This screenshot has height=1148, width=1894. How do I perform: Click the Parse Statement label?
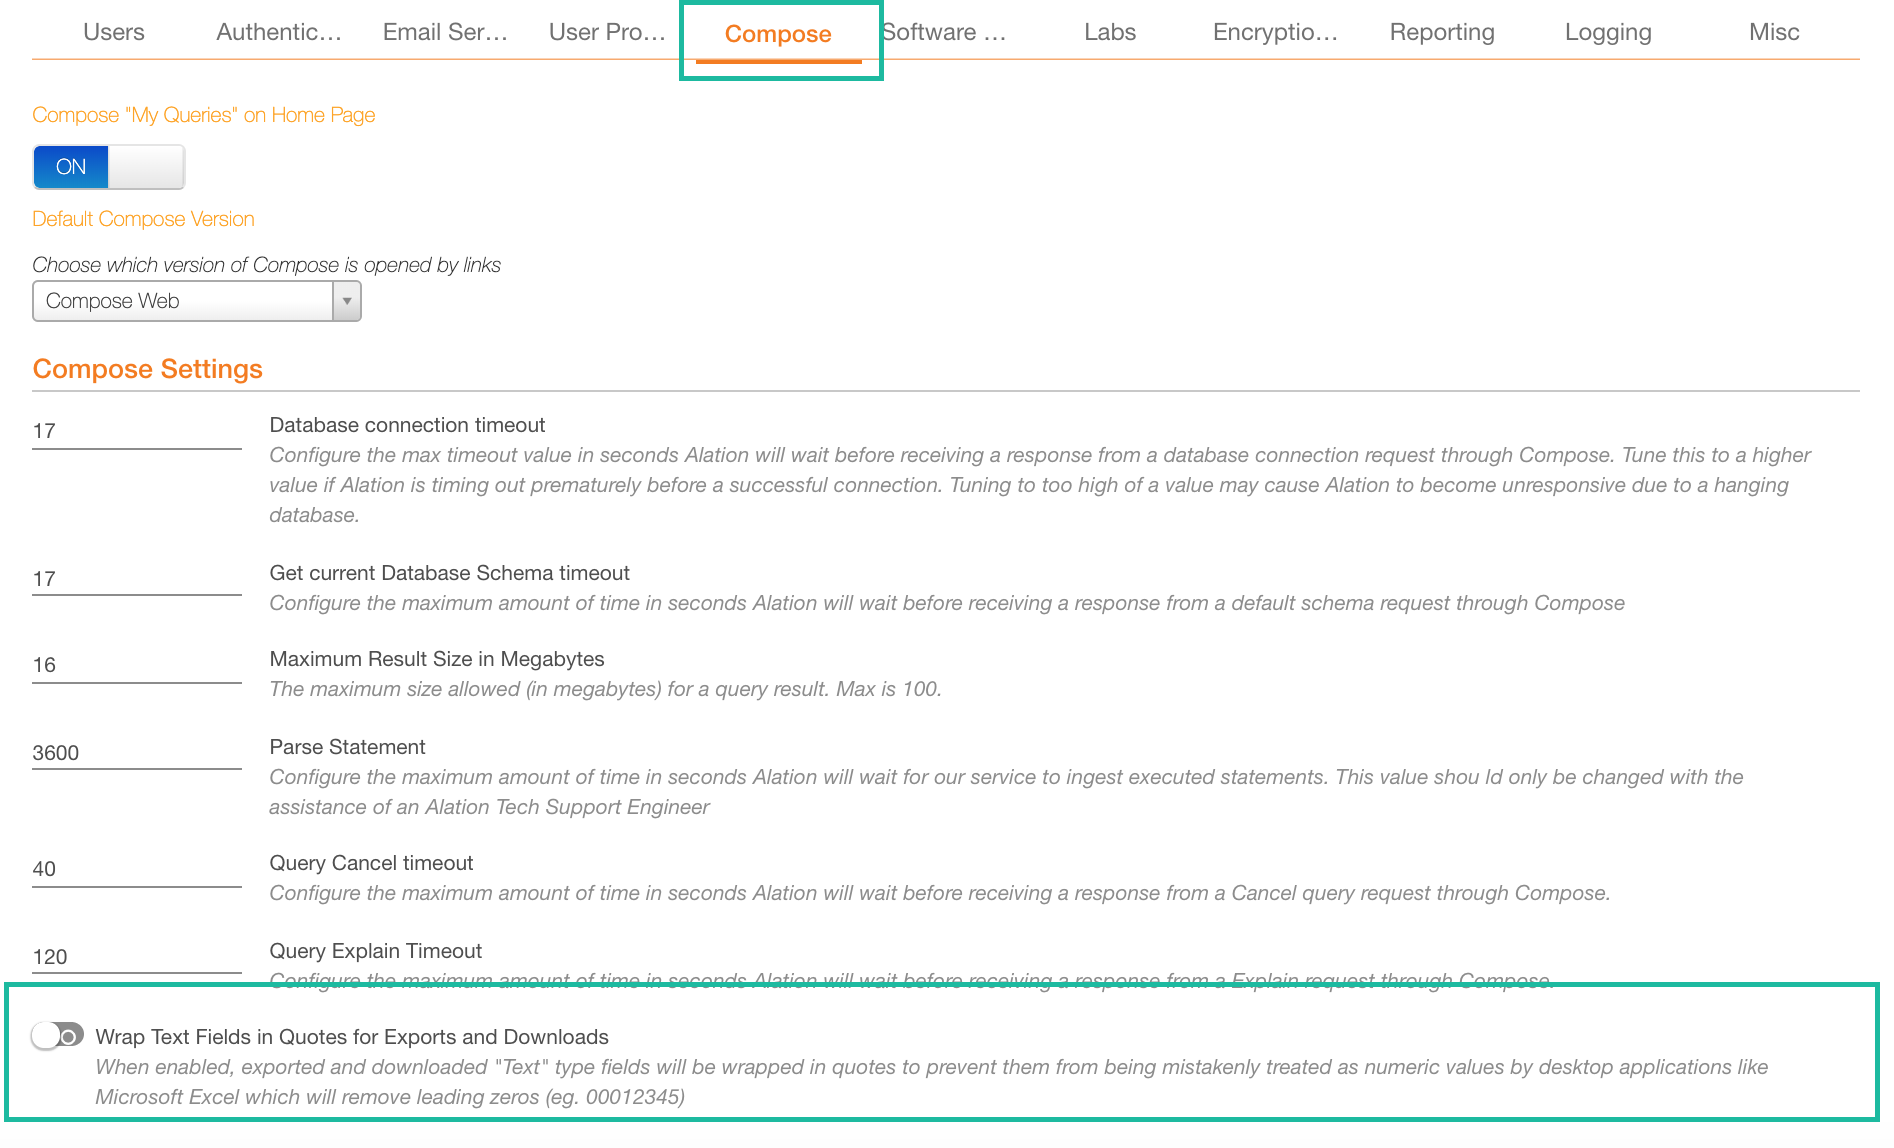pyautogui.click(x=347, y=747)
